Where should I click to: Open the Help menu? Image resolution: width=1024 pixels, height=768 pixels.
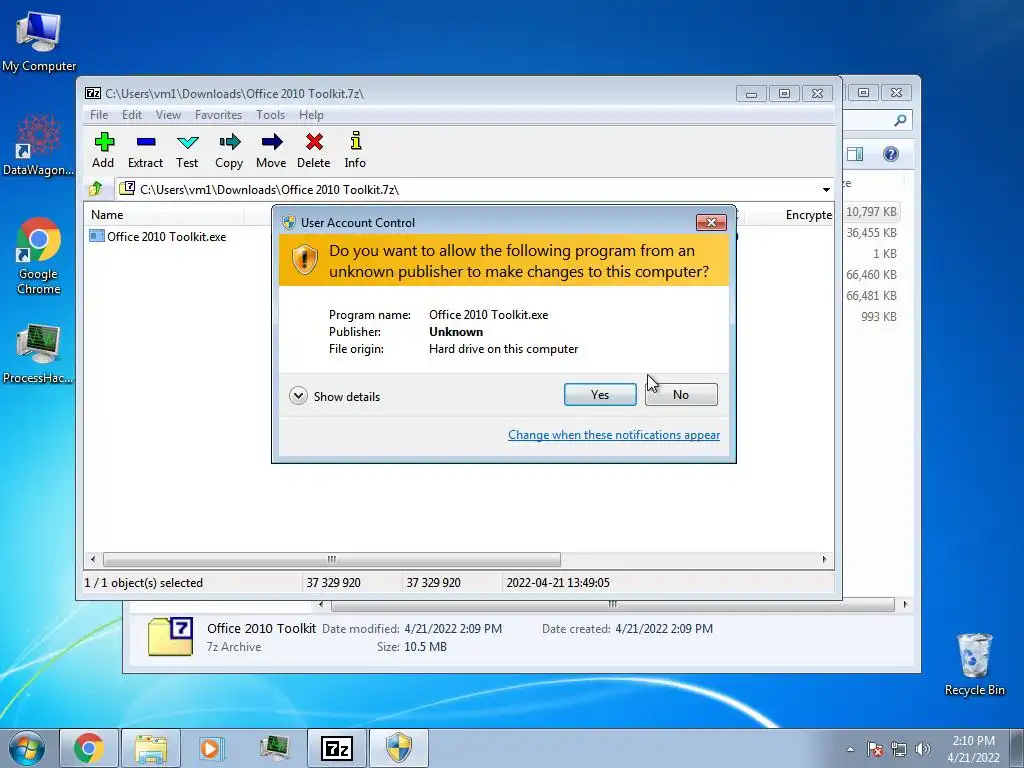click(x=312, y=115)
